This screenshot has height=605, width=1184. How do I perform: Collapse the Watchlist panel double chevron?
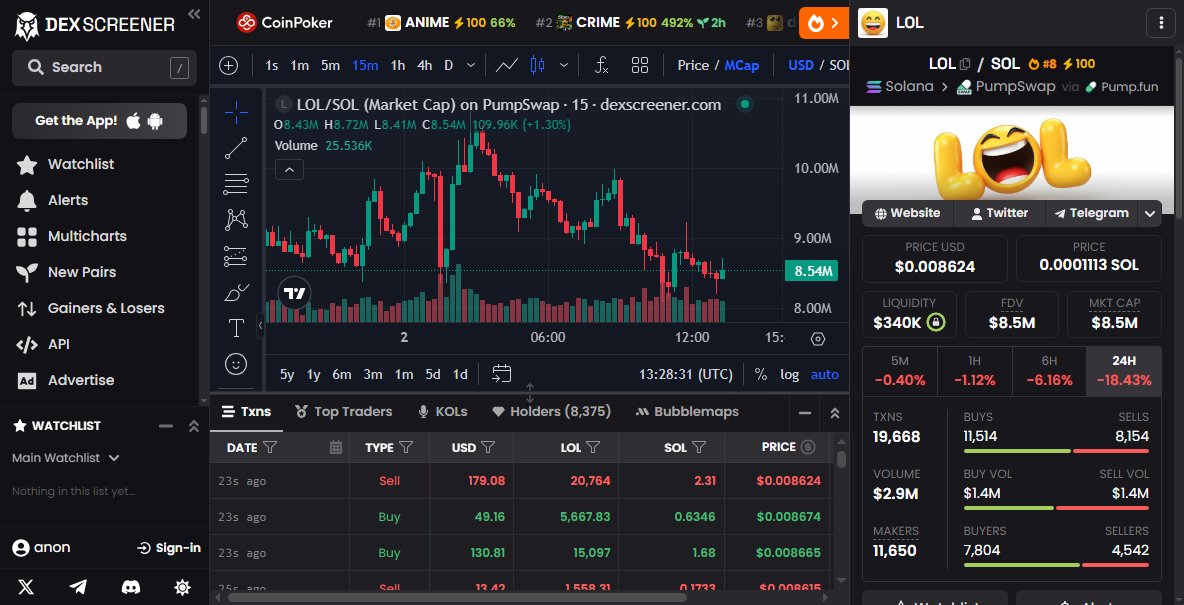click(x=194, y=426)
